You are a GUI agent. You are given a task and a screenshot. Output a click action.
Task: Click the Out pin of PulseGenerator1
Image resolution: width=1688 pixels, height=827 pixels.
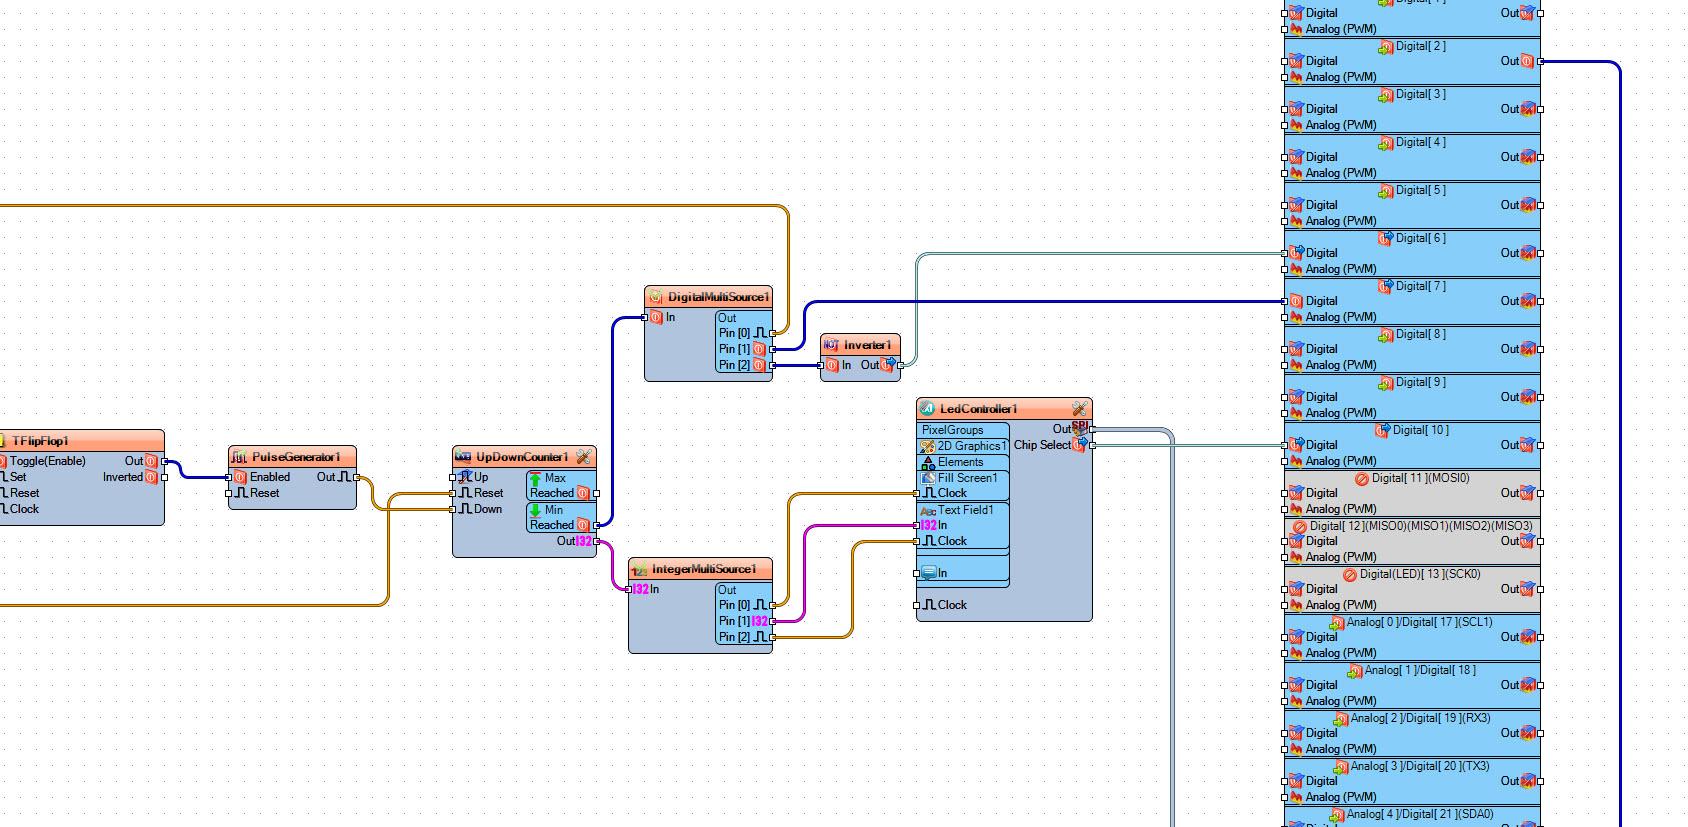(x=335, y=477)
